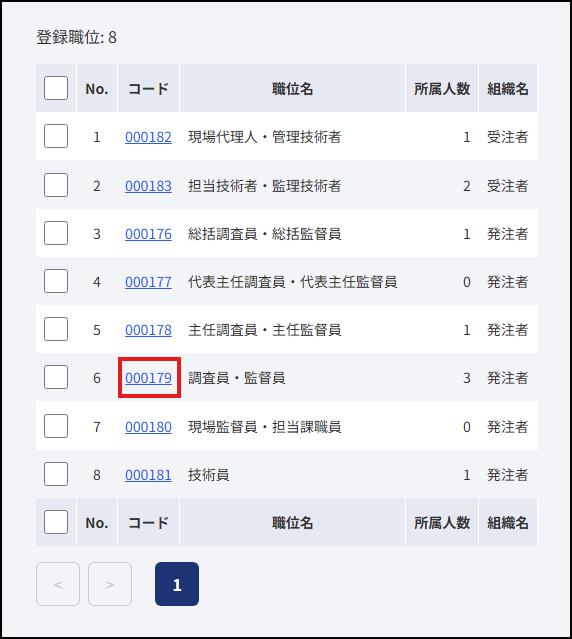Image resolution: width=572 pixels, height=639 pixels.
Task: Select page 1 in pagination
Action: [x=177, y=584]
